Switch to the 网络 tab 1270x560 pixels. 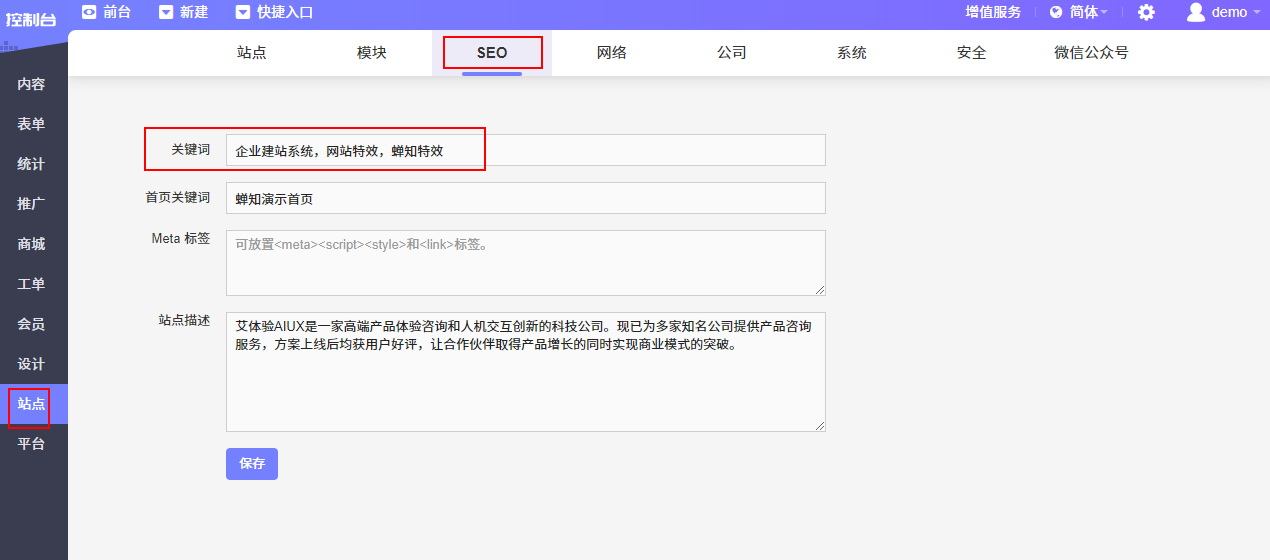coord(612,53)
